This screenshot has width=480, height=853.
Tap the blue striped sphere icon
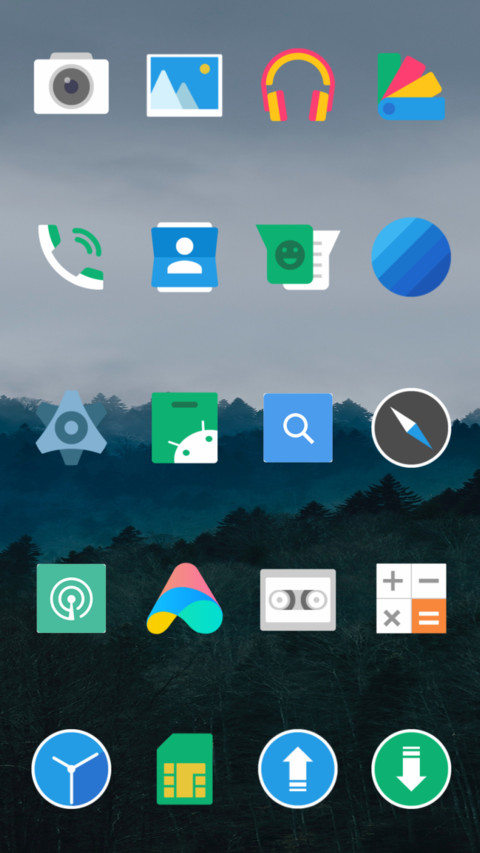411,257
